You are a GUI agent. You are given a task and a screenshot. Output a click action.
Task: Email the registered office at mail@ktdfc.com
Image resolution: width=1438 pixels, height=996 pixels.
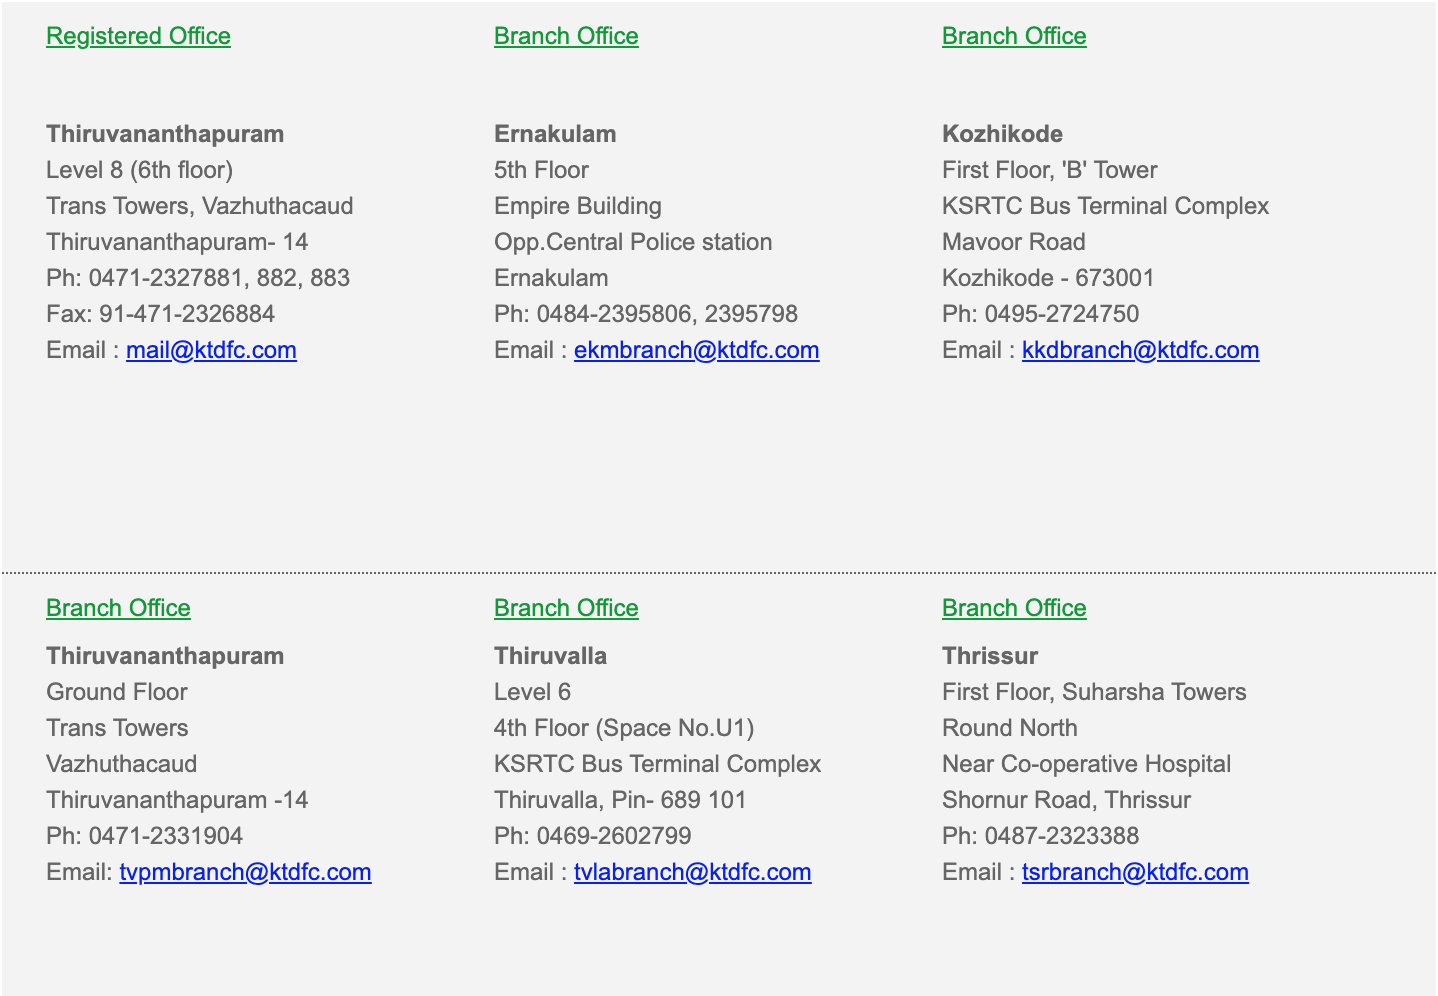click(211, 350)
